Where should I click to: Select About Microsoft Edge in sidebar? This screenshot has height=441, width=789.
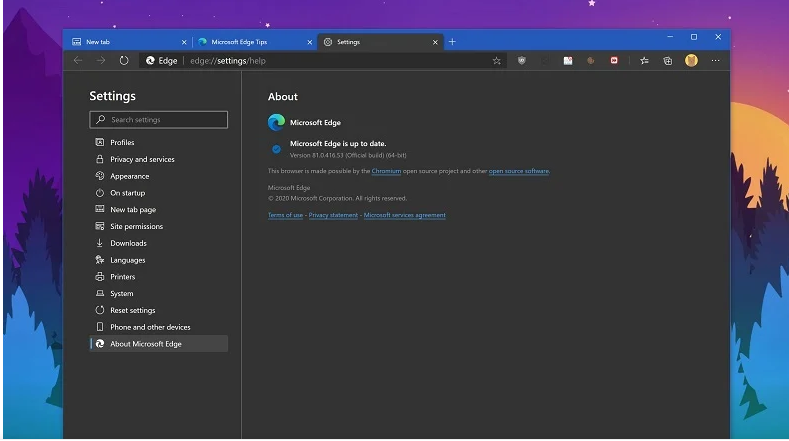(x=159, y=344)
